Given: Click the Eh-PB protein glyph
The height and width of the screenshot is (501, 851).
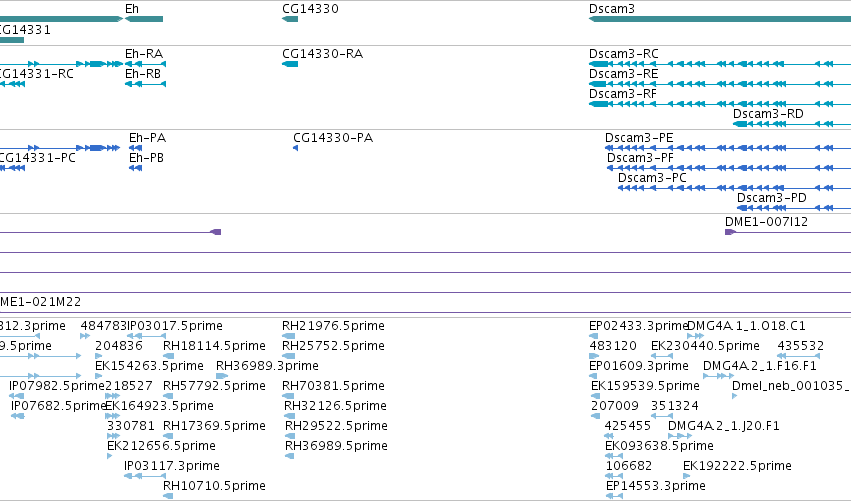Looking at the screenshot, I should pyautogui.click(x=135, y=168).
